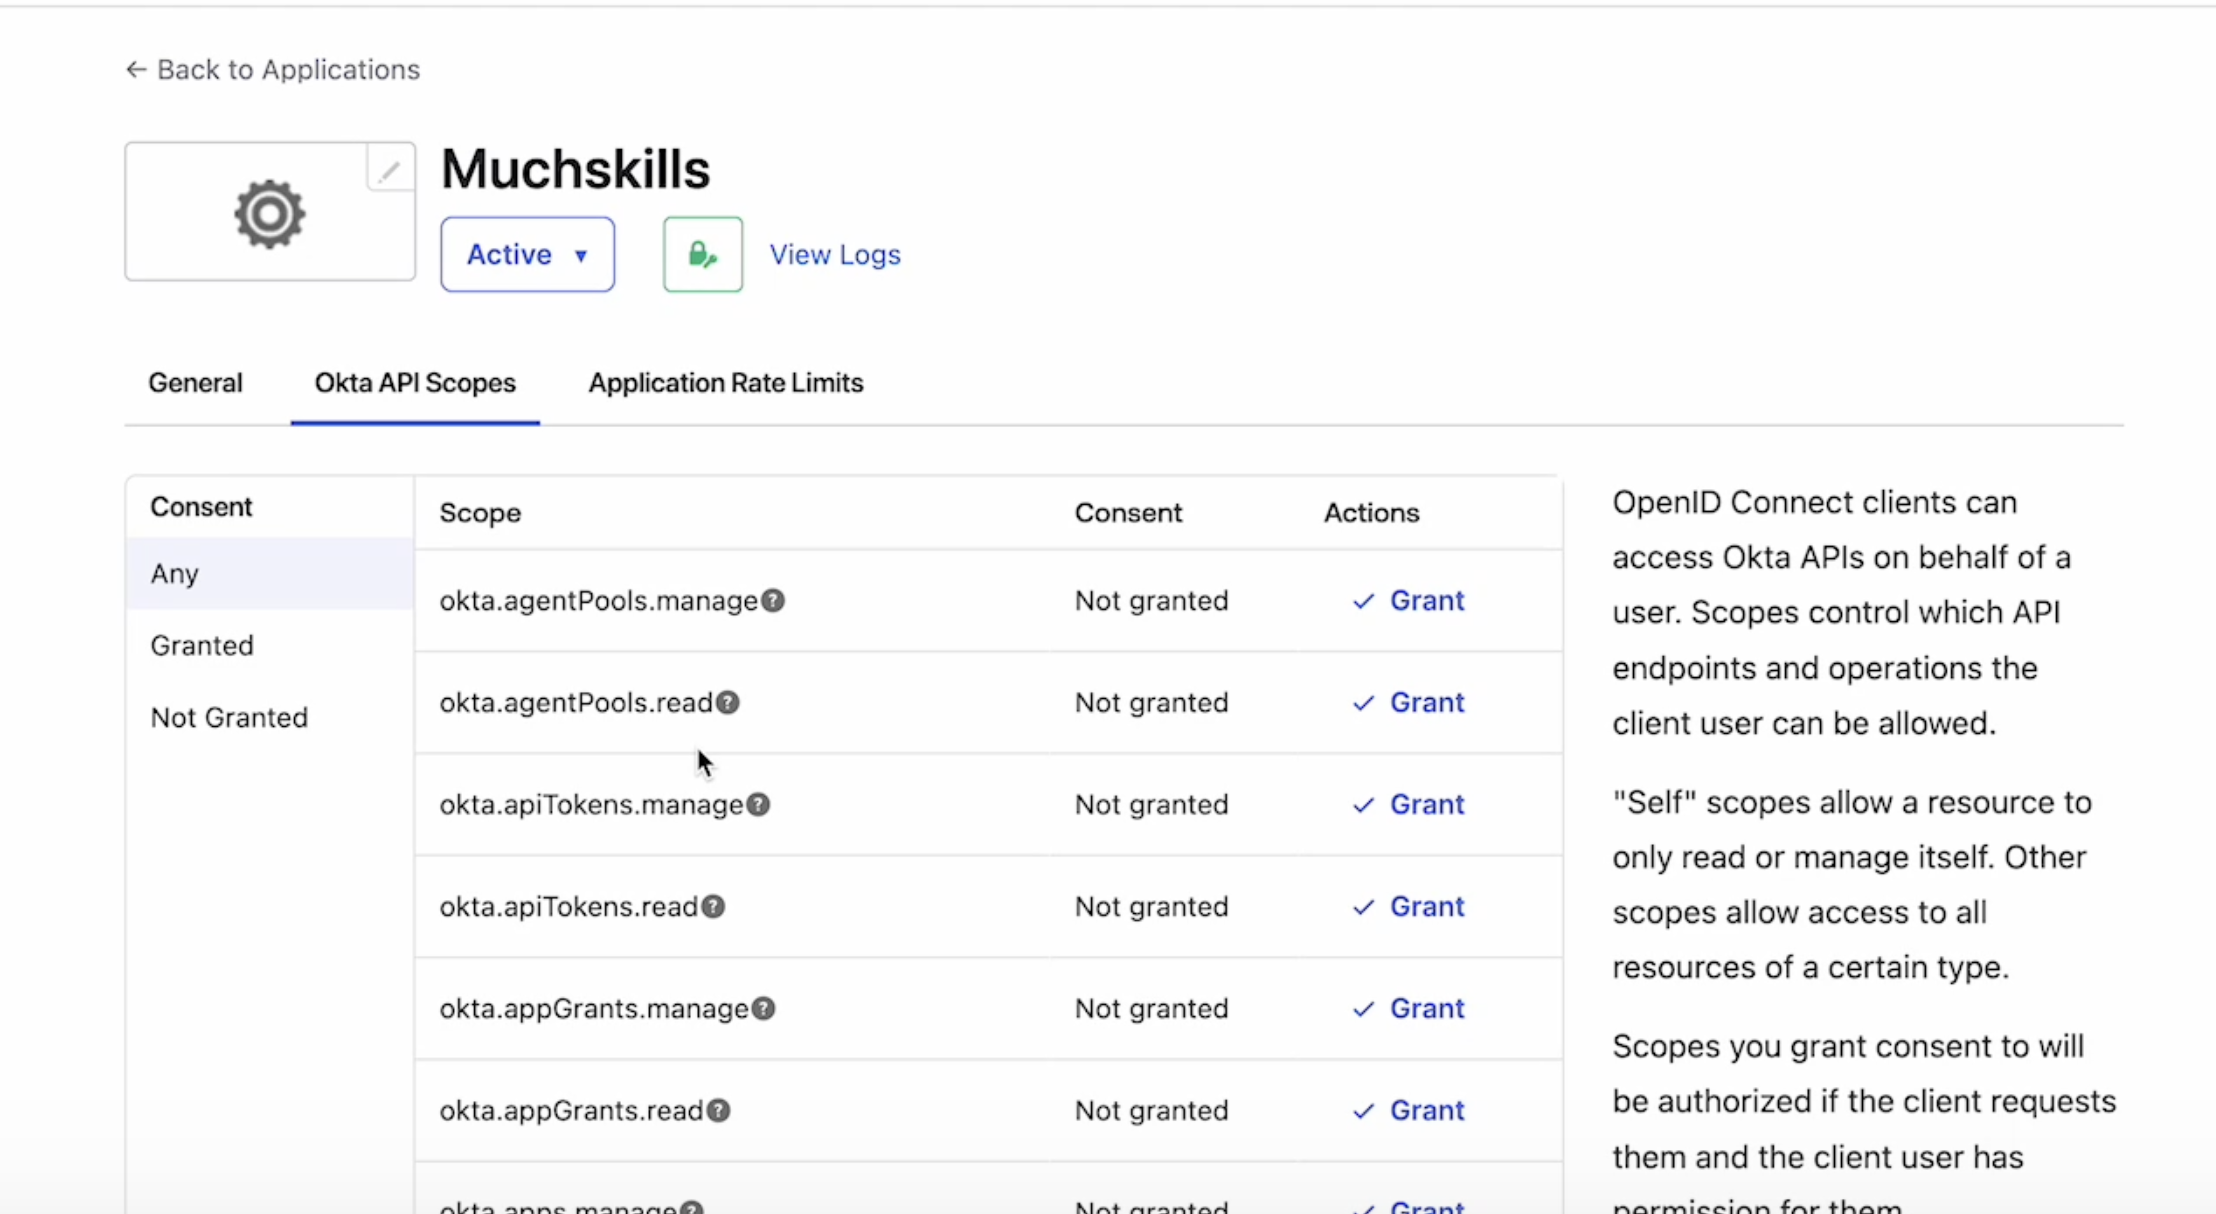Grant the okta.apiTokens.manage scope
Viewport: 2216px width, 1214px height.
[1408, 804]
